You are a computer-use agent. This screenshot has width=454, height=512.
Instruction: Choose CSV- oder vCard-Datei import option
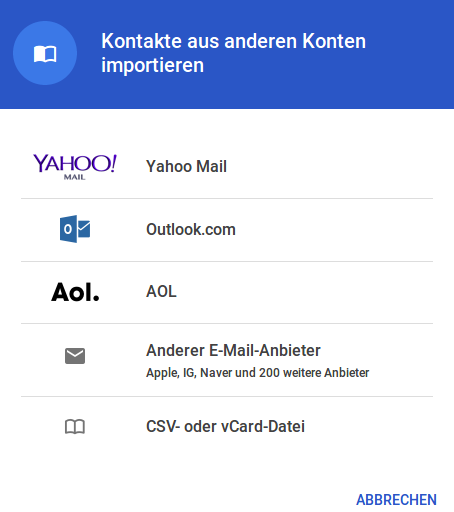pos(227,426)
